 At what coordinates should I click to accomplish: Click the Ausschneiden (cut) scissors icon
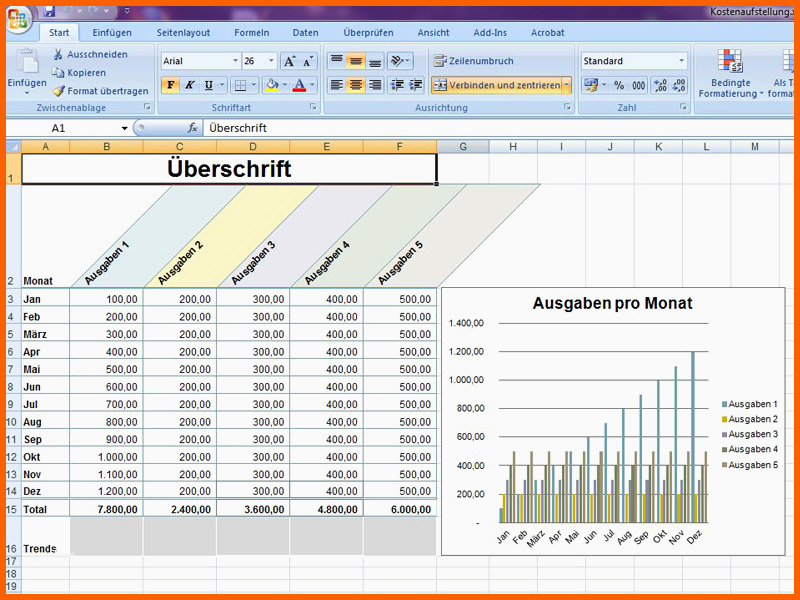[x=58, y=55]
